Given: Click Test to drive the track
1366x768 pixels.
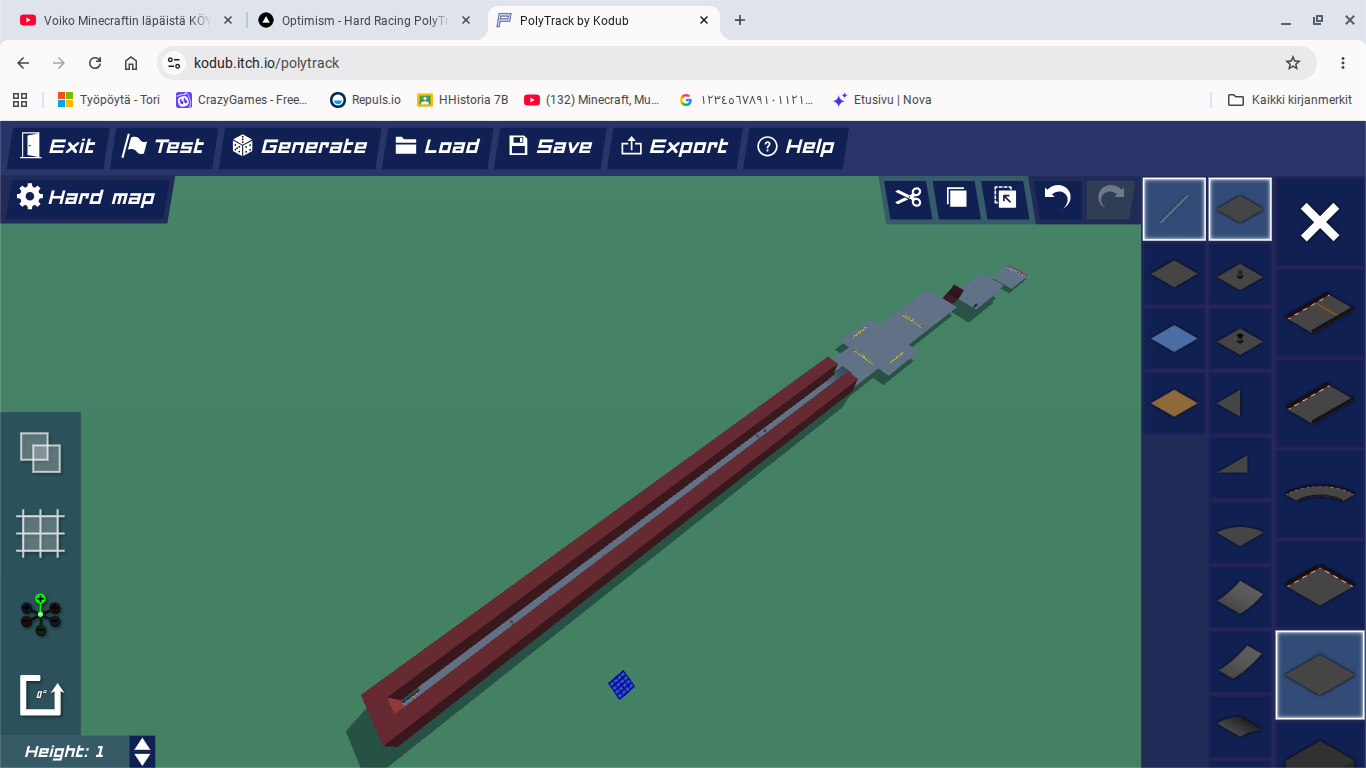Looking at the screenshot, I should tap(163, 146).
